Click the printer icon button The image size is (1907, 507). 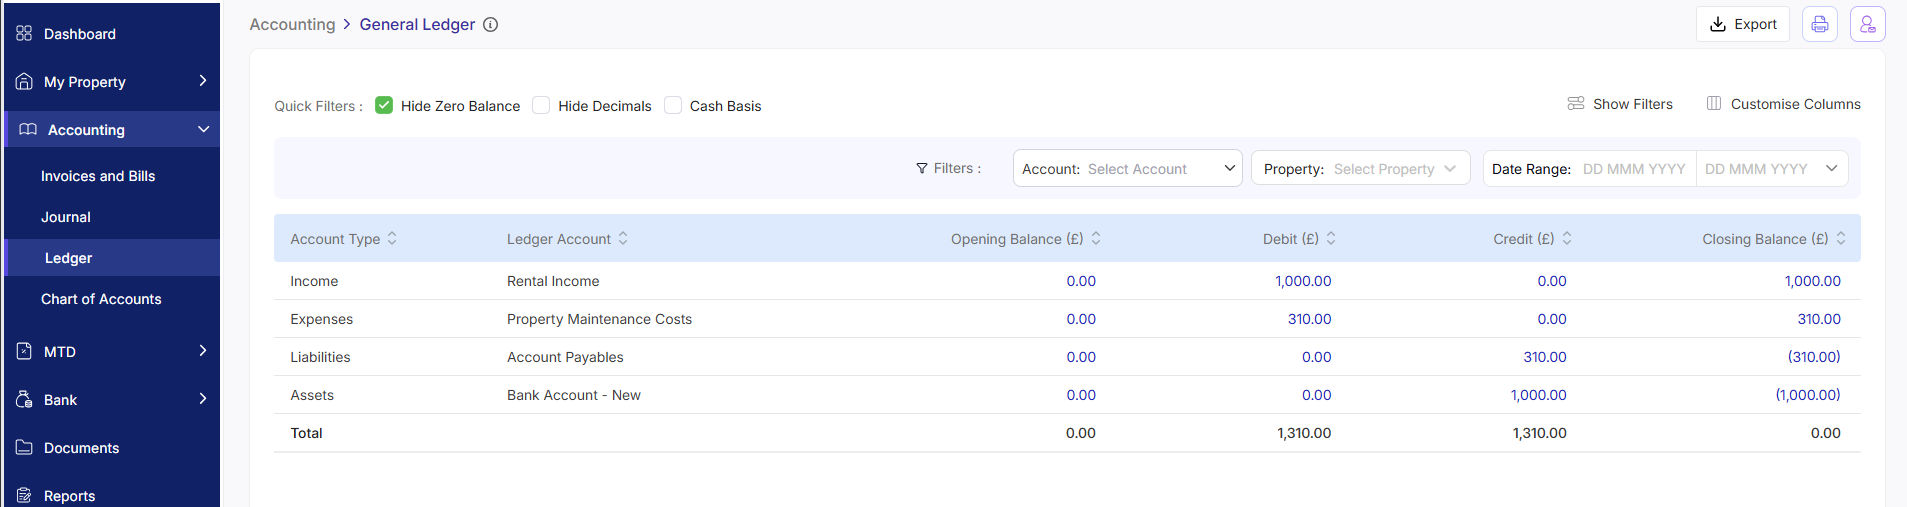pyautogui.click(x=1819, y=24)
